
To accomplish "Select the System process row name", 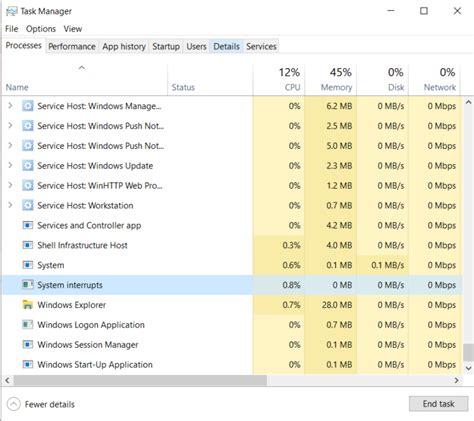I will (x=51, y=265).
